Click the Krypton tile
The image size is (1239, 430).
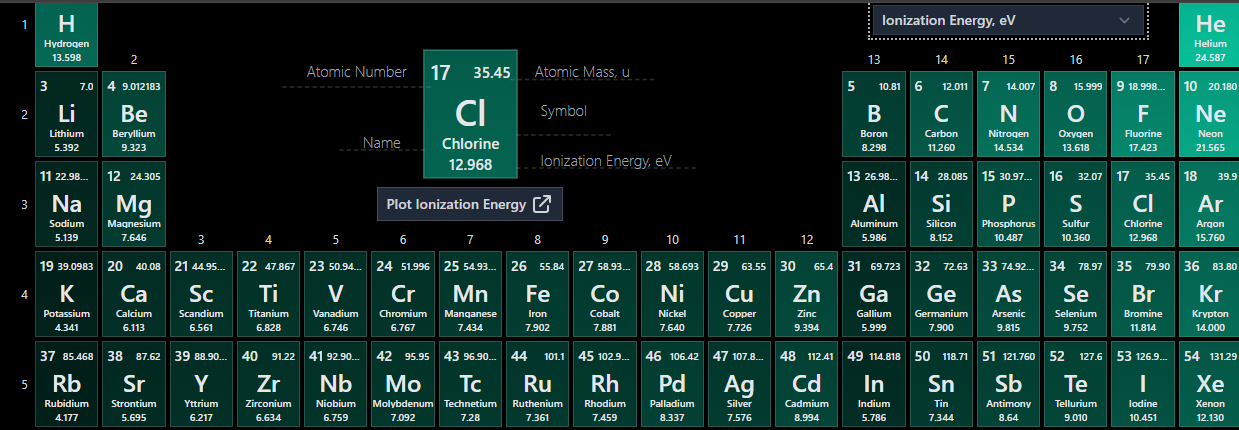click(x=1210, y=295)
